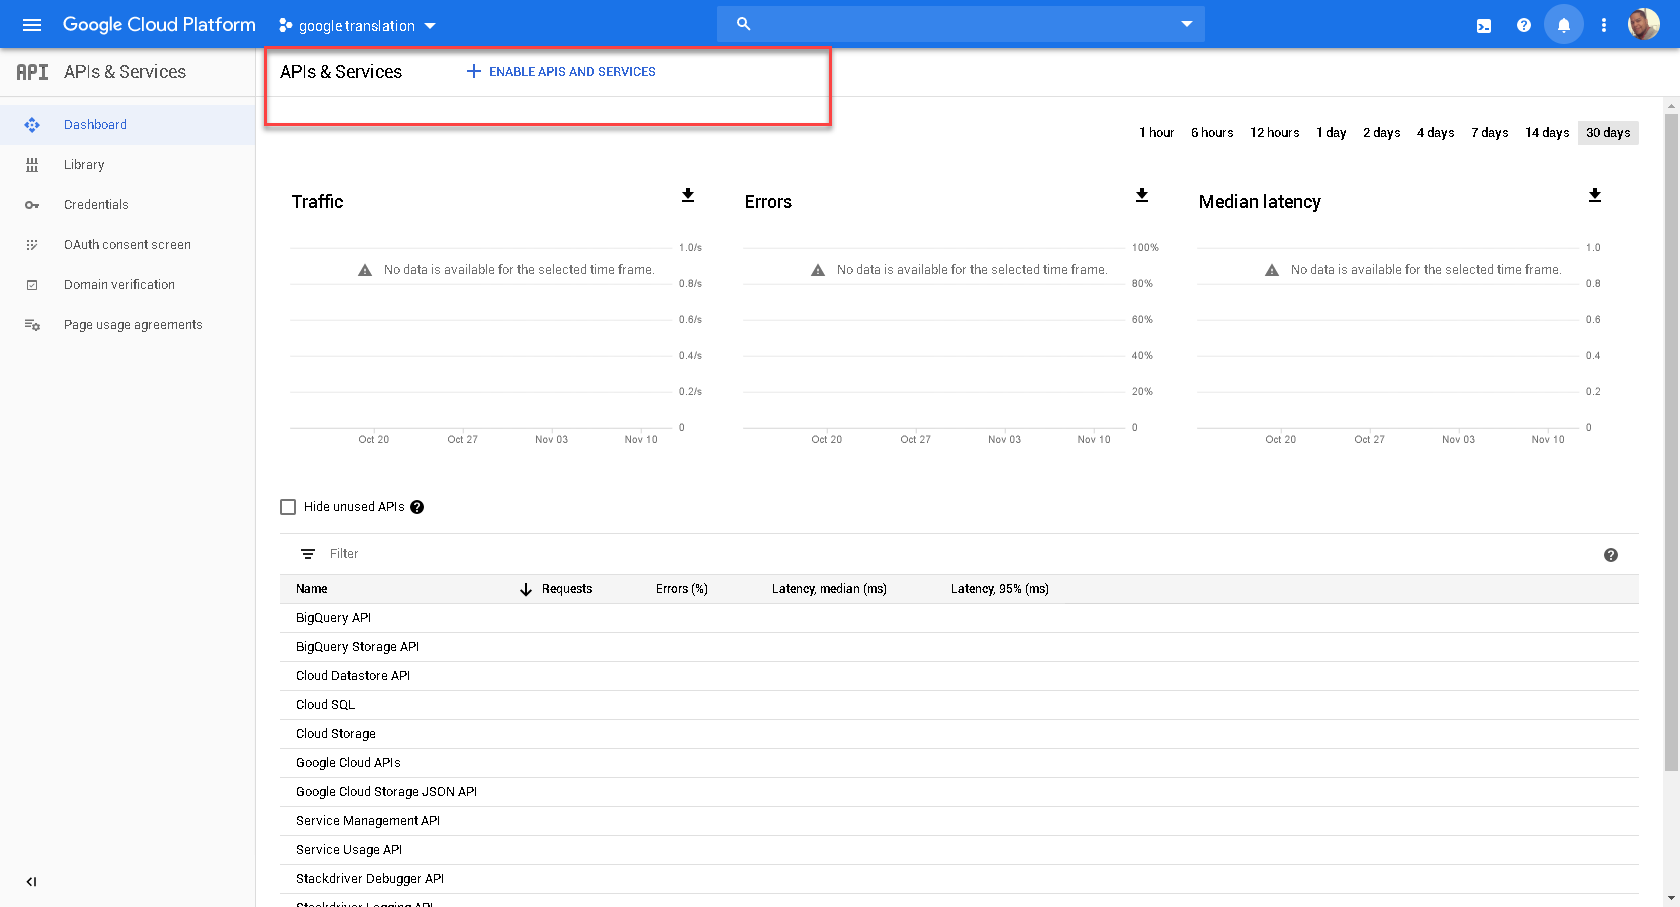The height and width of the screenshot is (907, 1680).
Task: Select the 2 days time range
Action: (x=1381, y=132)
